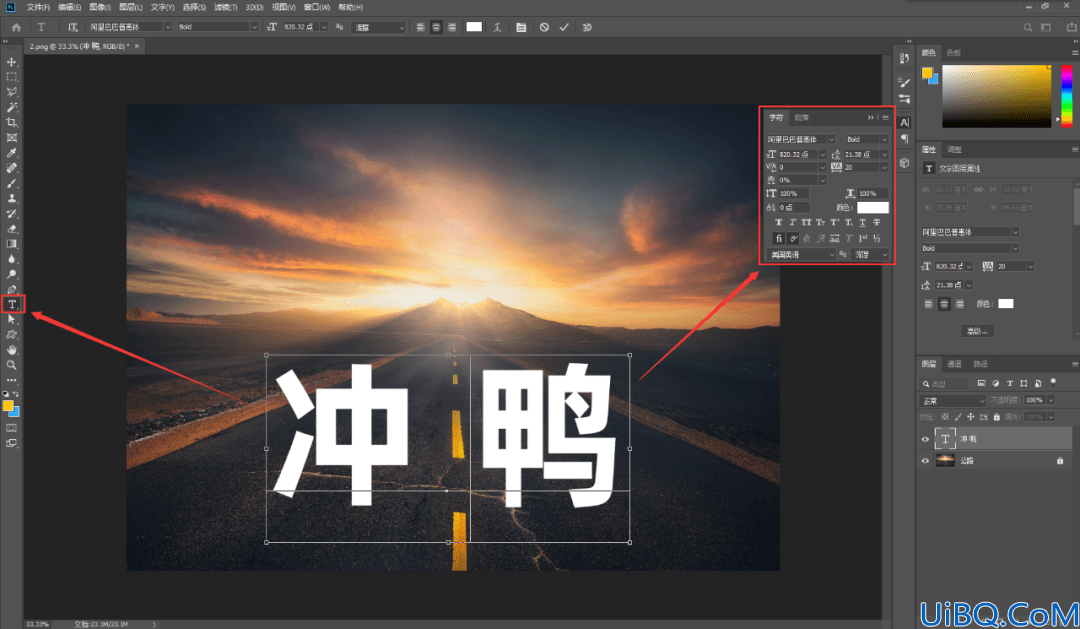The image size is (1080, 629).
Task: Select right align text in Properties panel
Action: [959, 304]
